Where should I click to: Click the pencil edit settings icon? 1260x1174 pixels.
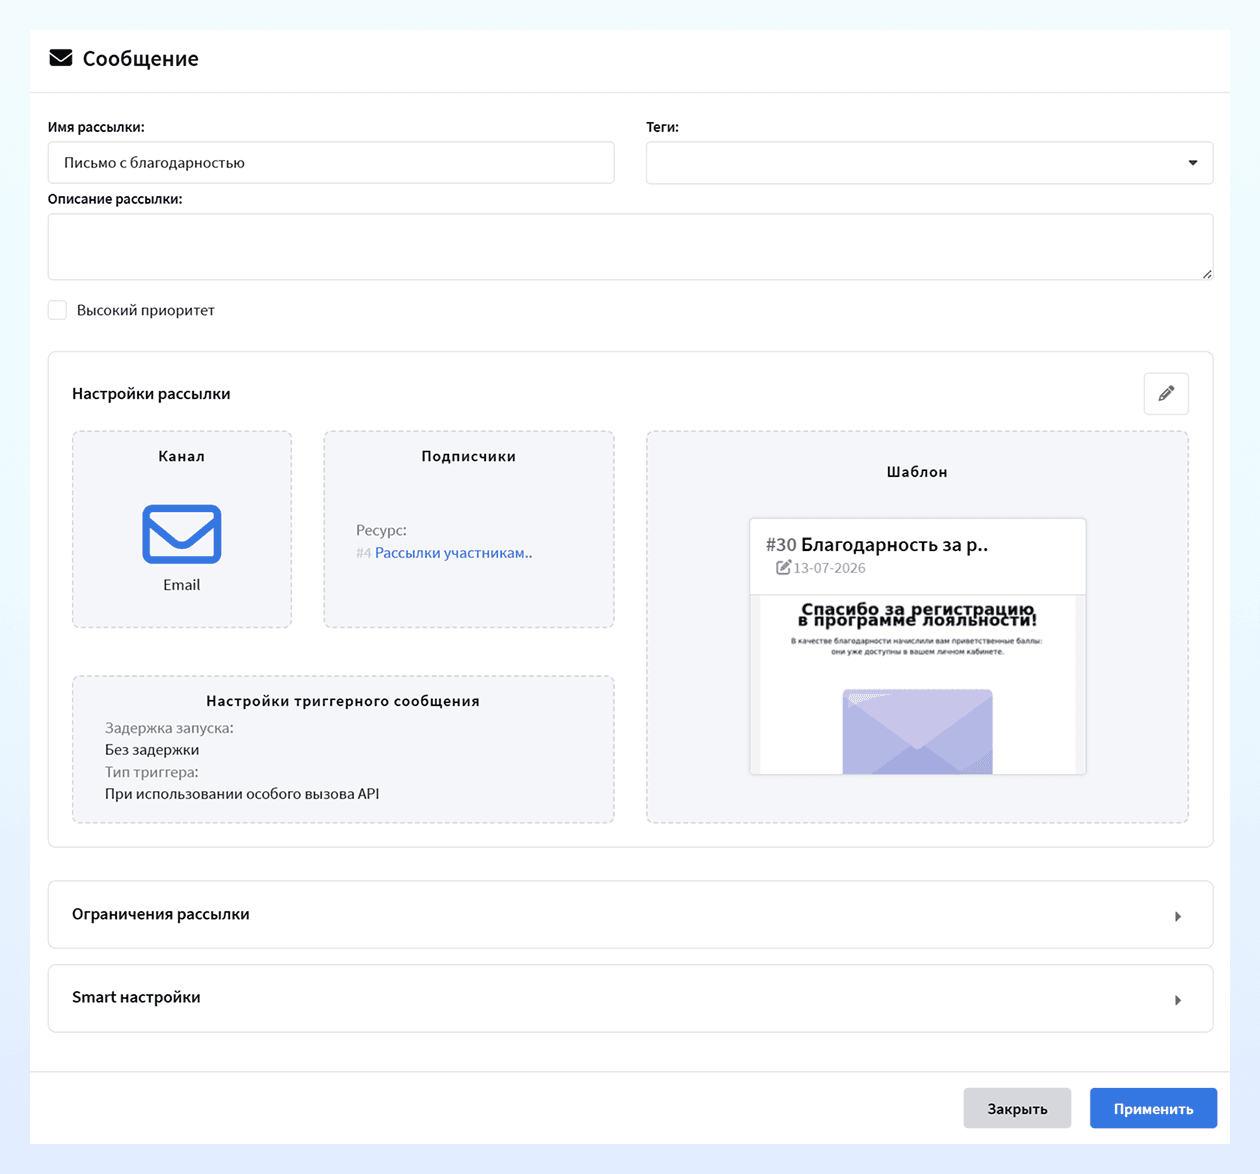point(1166,394)
